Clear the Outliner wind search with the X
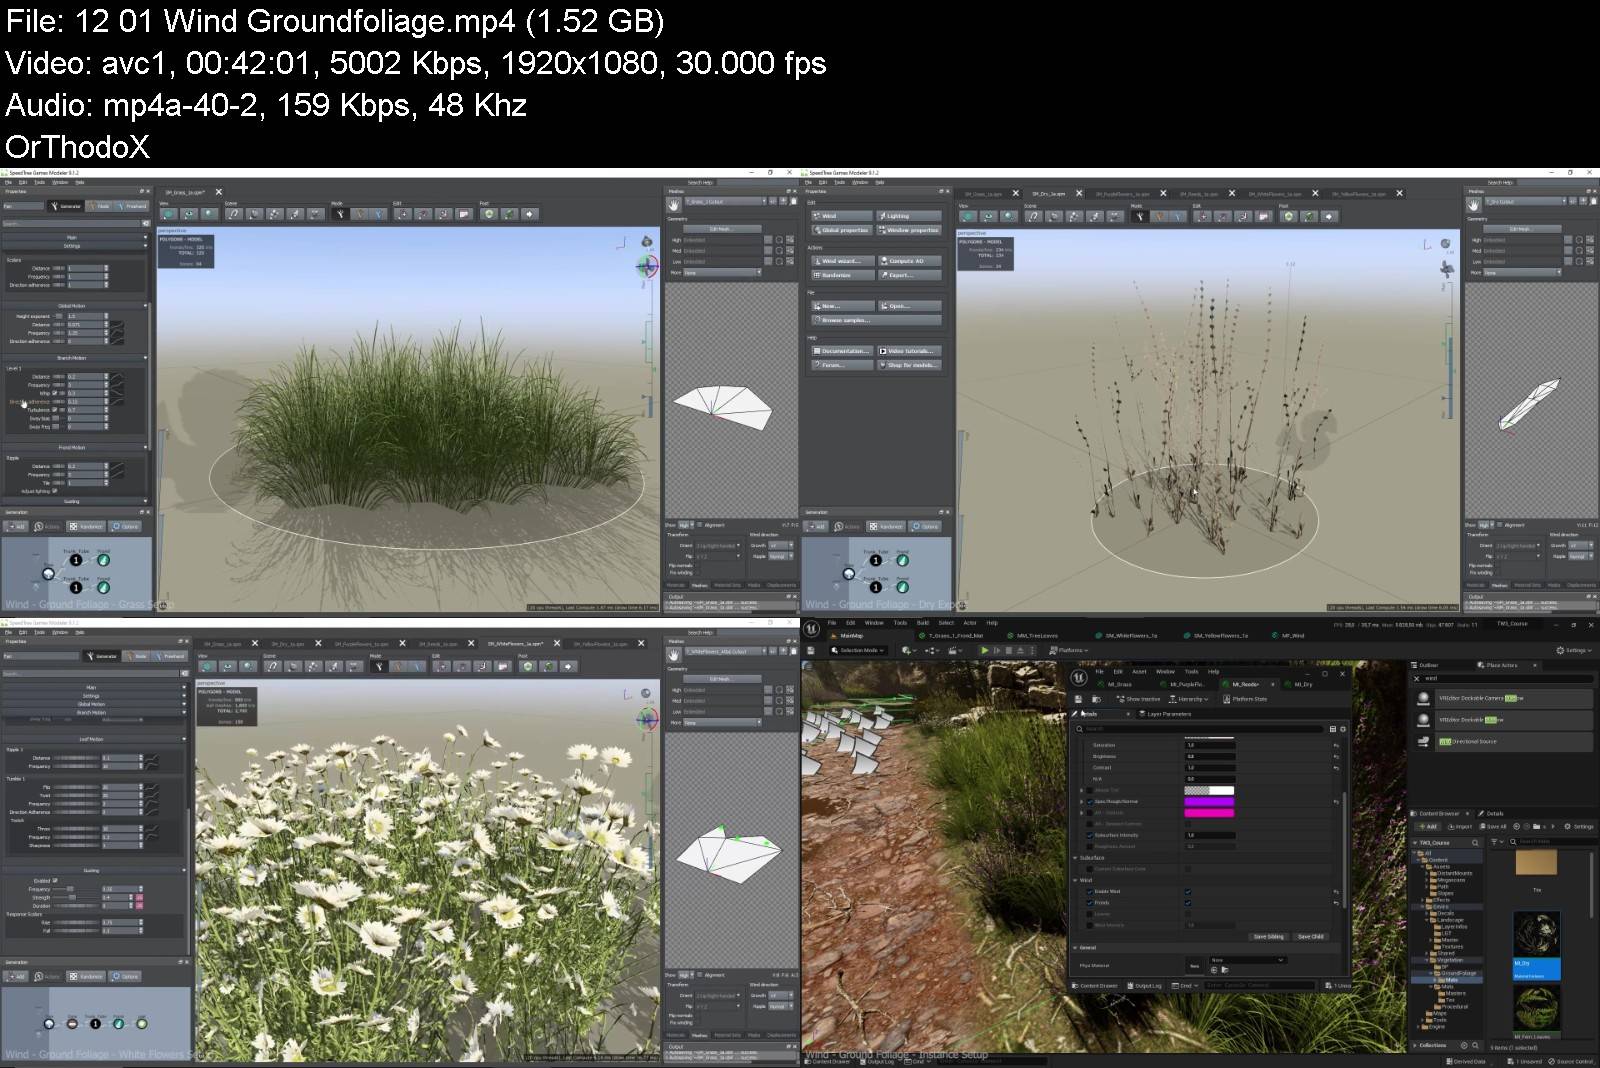This screenshot has width=1600, height=1068. tap(1417, 678)
